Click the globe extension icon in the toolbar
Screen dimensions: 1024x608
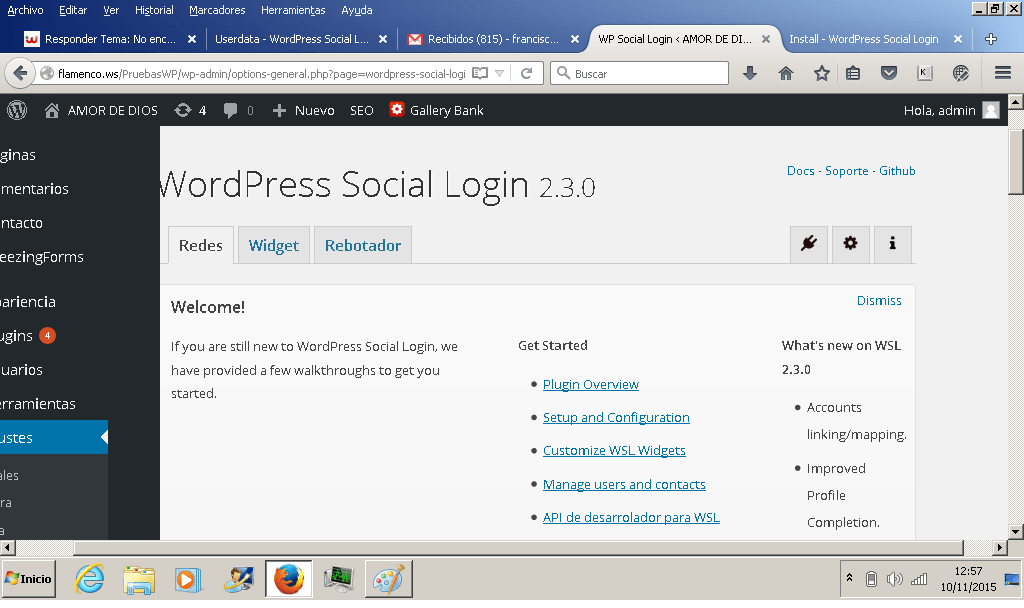click(961, 73)
